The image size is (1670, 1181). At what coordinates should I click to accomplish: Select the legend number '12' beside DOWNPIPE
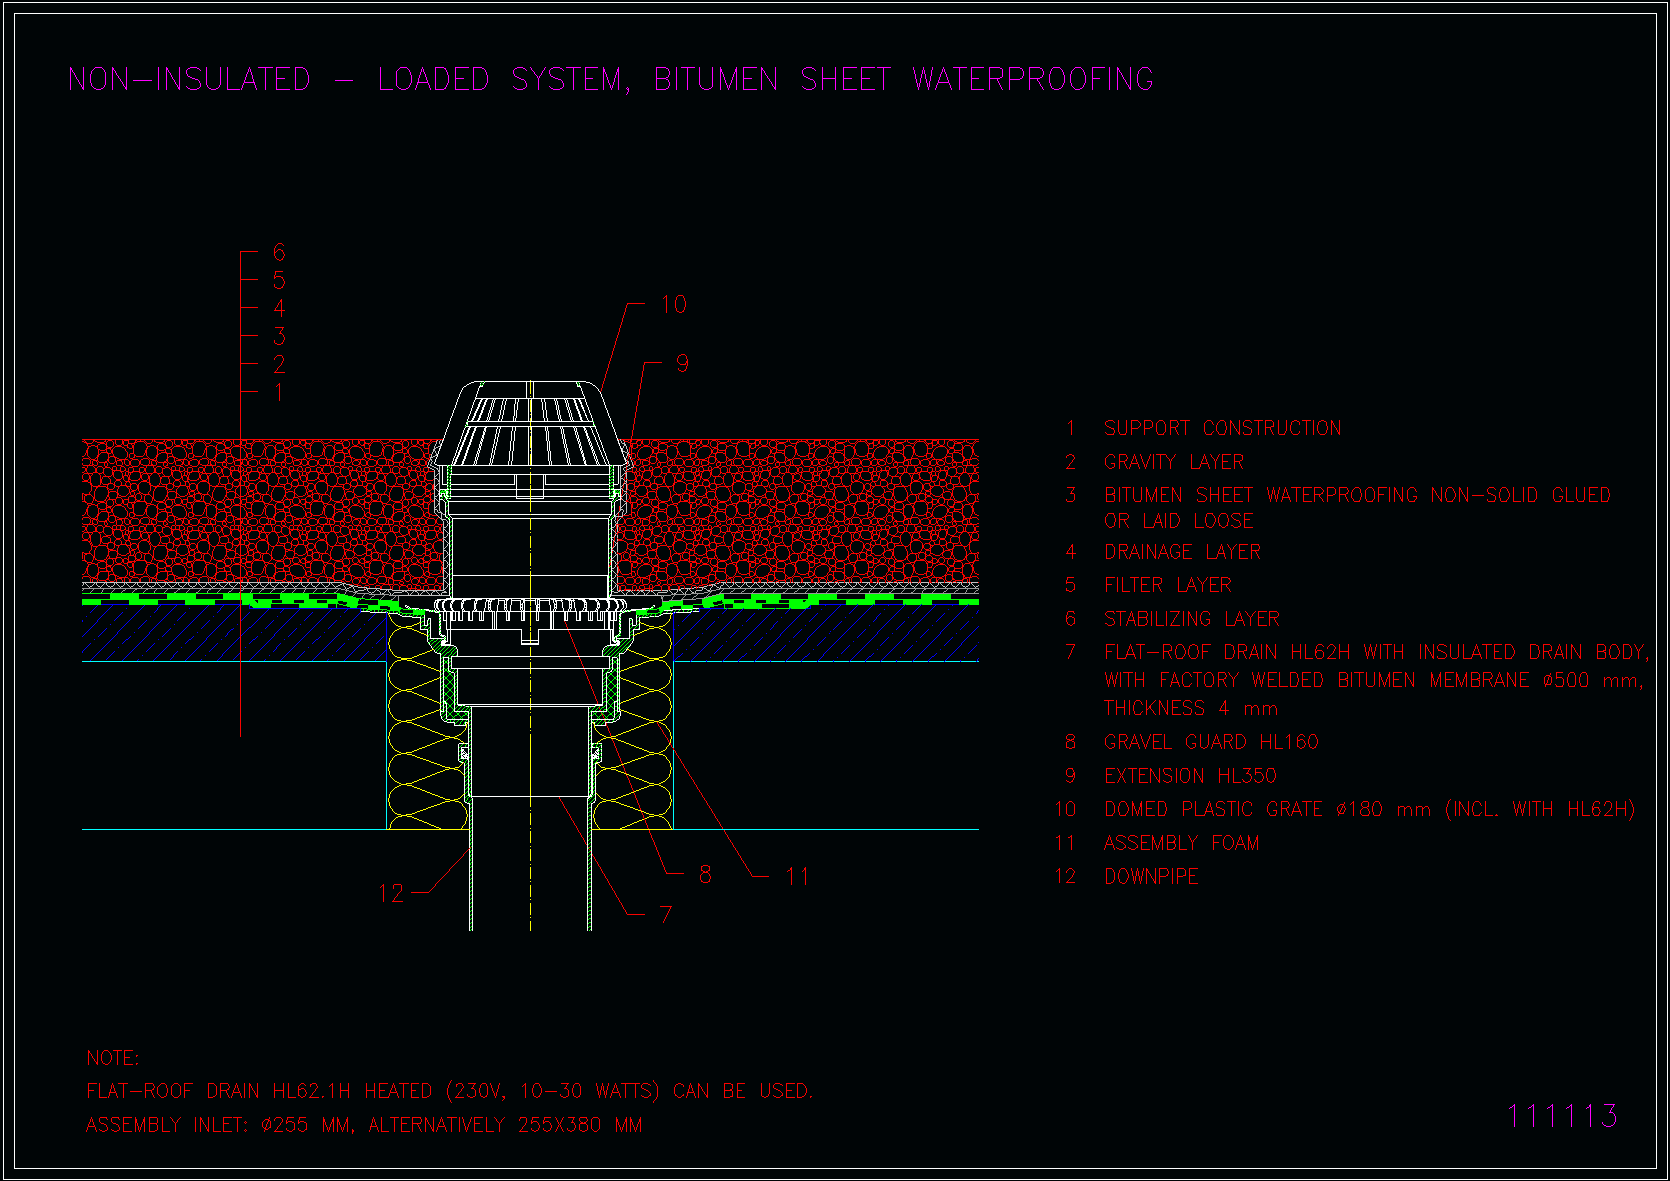point(1065,877)
